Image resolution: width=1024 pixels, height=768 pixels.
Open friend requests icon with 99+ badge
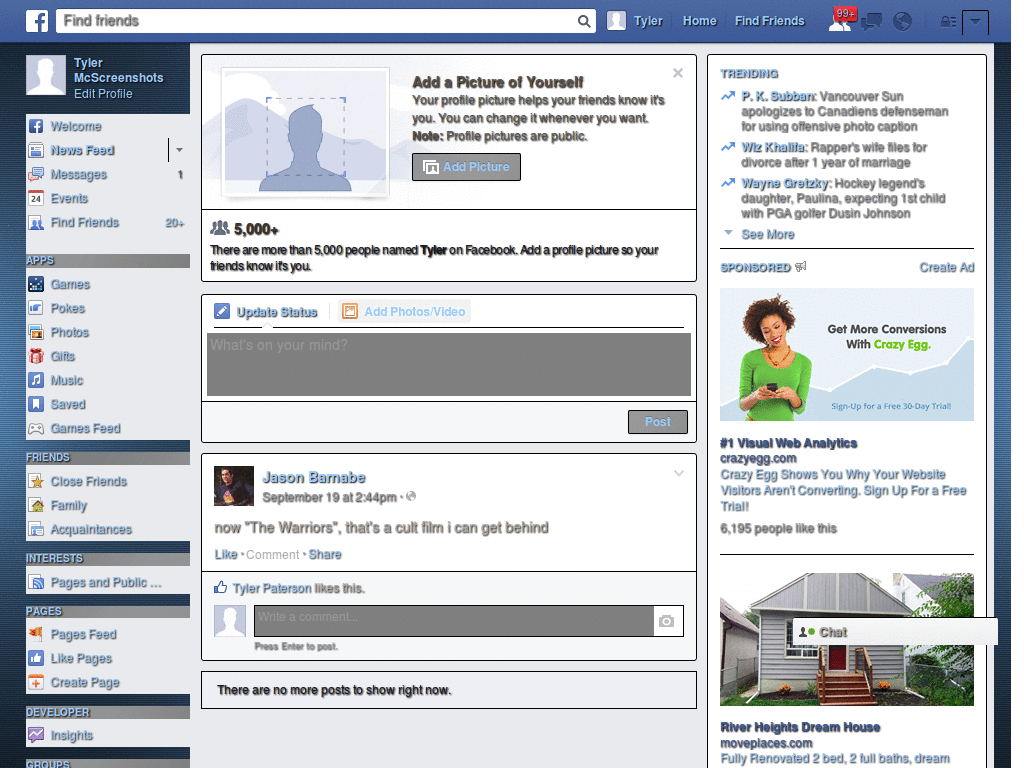pyautogui.click(x=840, y=21)
